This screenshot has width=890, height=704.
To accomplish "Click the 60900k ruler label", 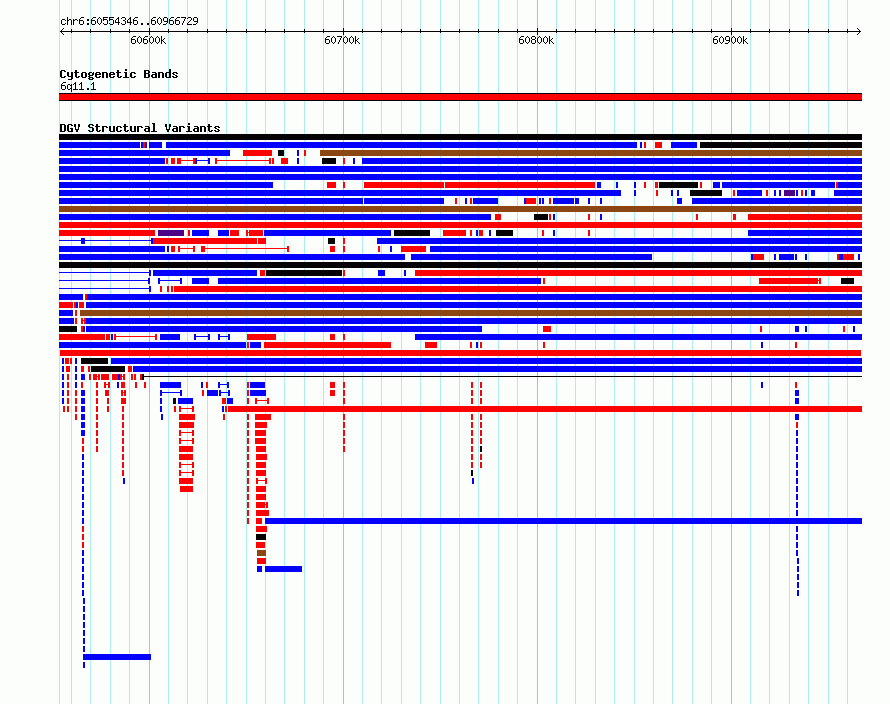I will [x=731, y=40].
